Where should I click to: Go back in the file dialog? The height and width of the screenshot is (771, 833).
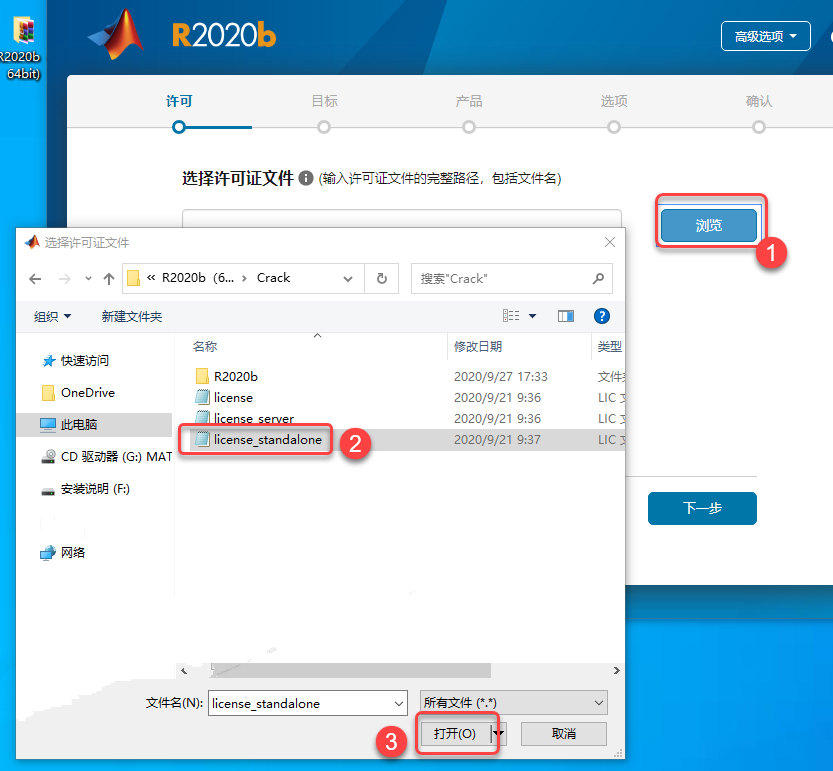(35, 278)
